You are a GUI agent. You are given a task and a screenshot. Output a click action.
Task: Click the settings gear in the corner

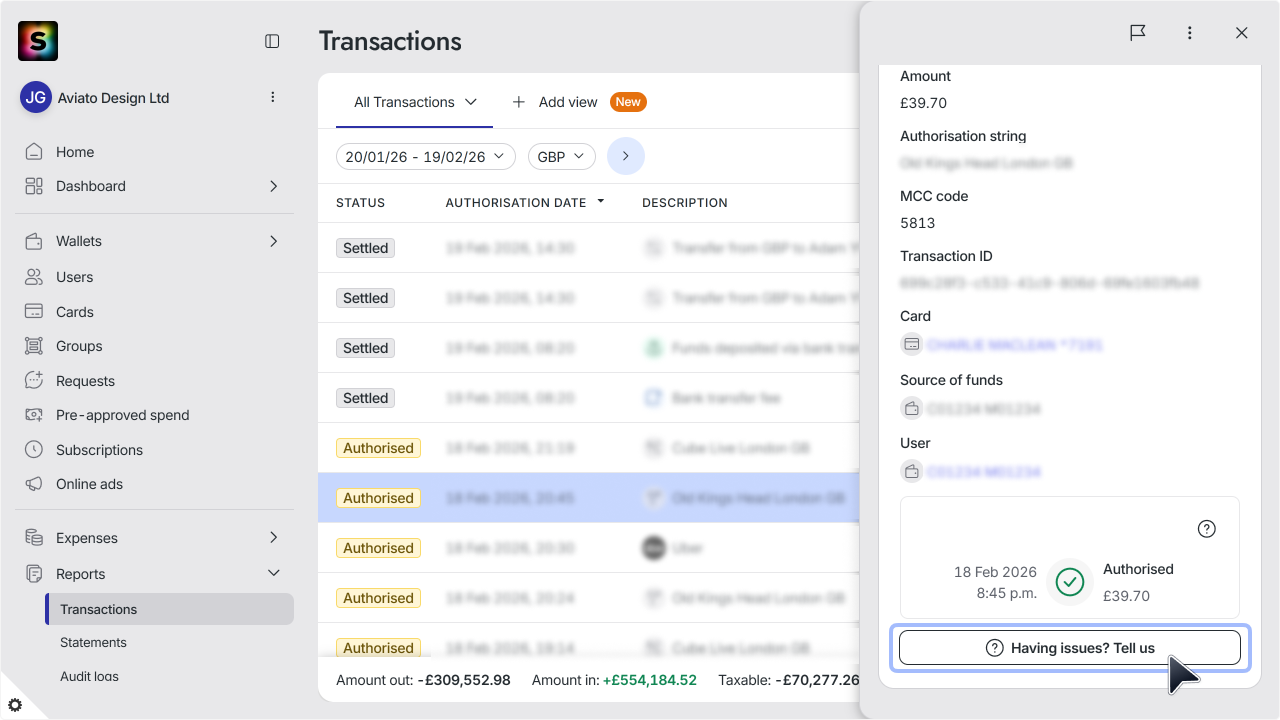click(x=15, y=705)
